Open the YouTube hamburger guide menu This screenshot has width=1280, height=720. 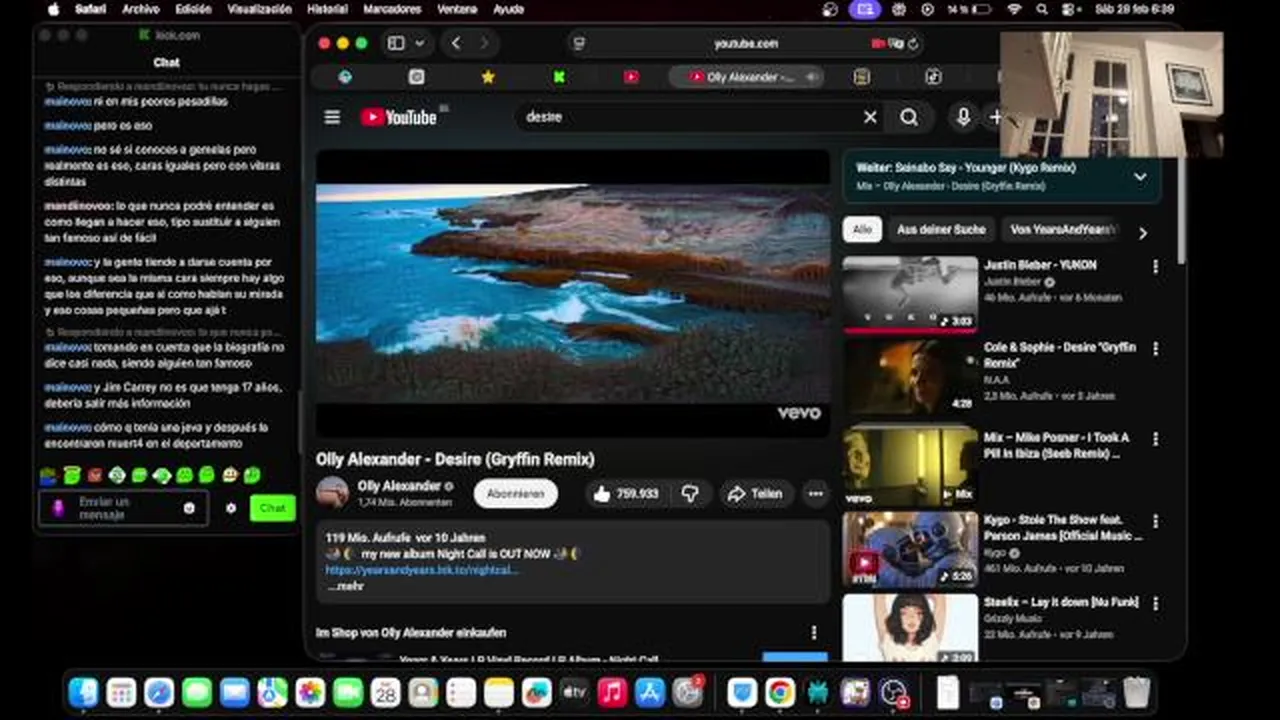coord(332,117)
